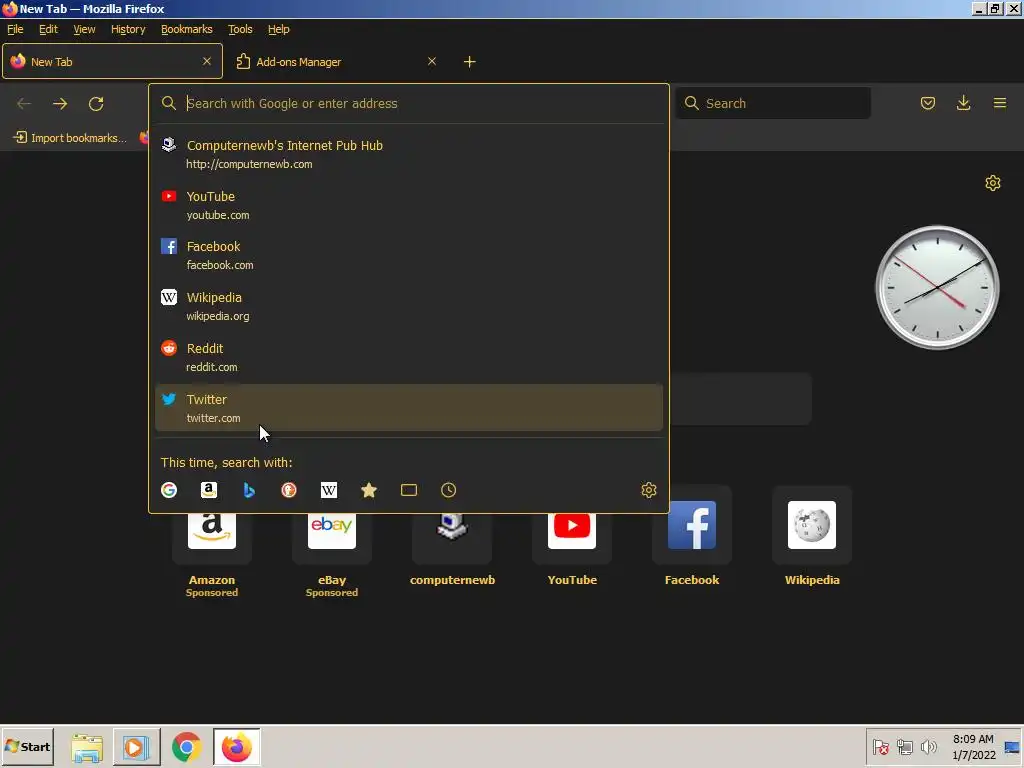Open the Downloads panel
This screenshot has height=768, width=1024.
coord(963,103)
